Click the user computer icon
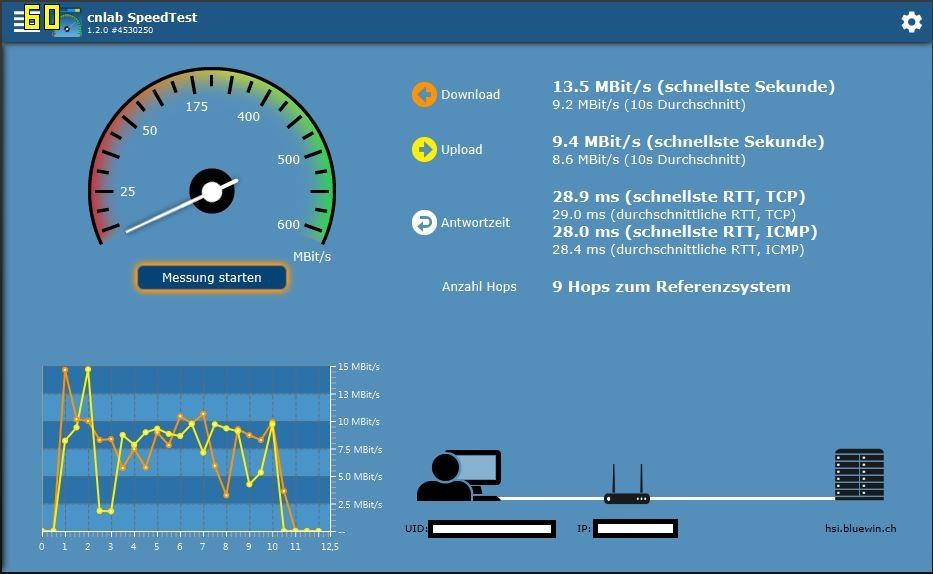The image size is (933, 574). click(459, 475)
